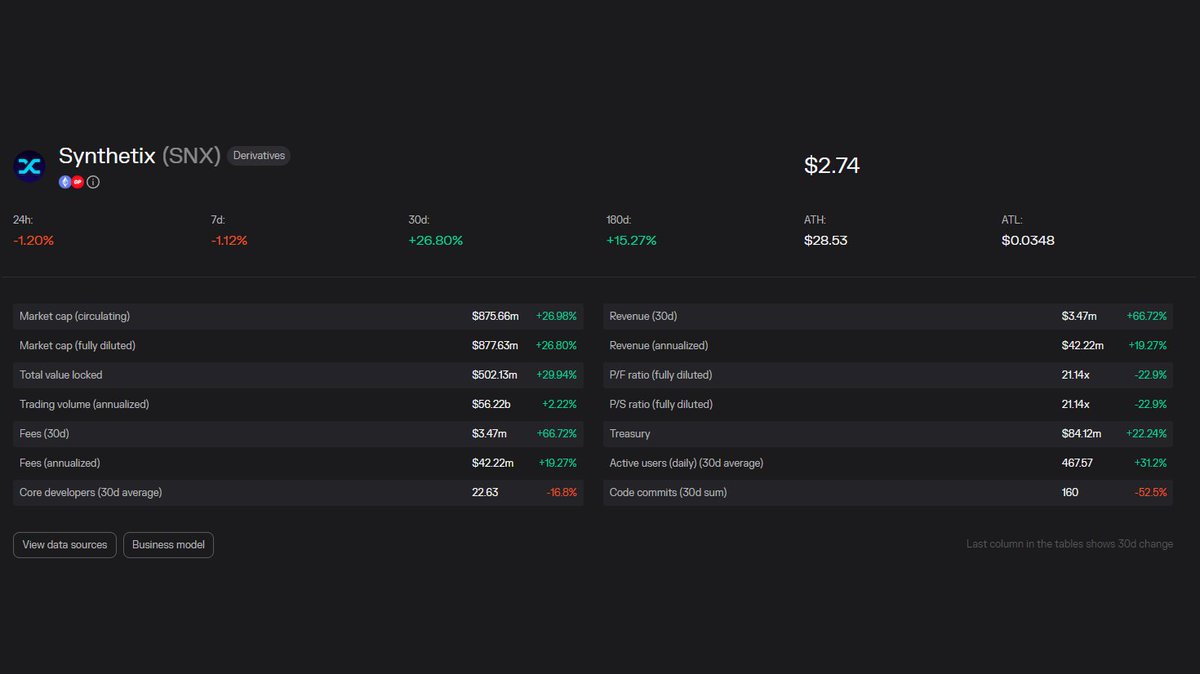Select the Code commits (30d sum) label
1200x674 pixels.
click(668, 492)
